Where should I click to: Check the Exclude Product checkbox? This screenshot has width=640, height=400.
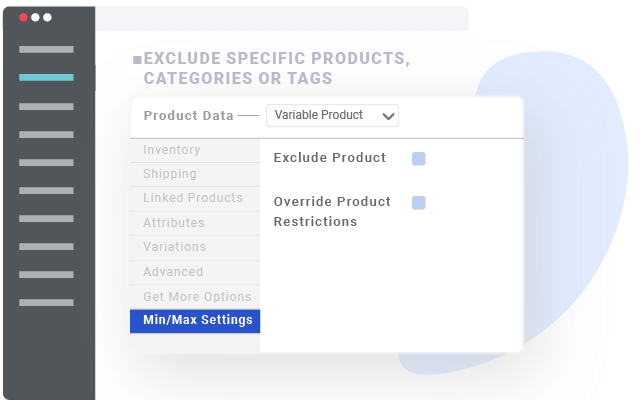[x=419, y=158]
